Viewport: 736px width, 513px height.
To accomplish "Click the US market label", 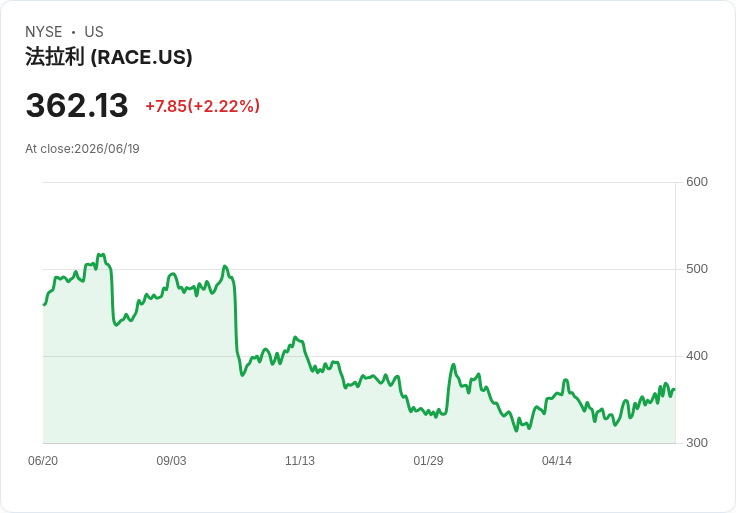I will click(x=94, y=32).
